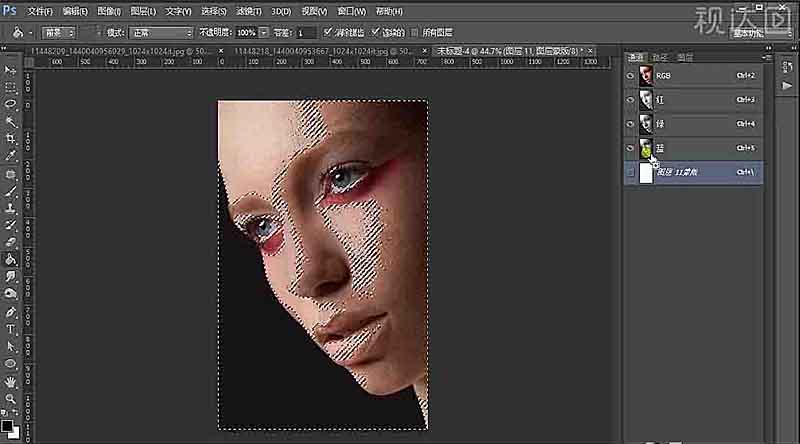Select the Eraser tool
The width and height of the screenshot is (800, 444).
(x=10, y=242)
